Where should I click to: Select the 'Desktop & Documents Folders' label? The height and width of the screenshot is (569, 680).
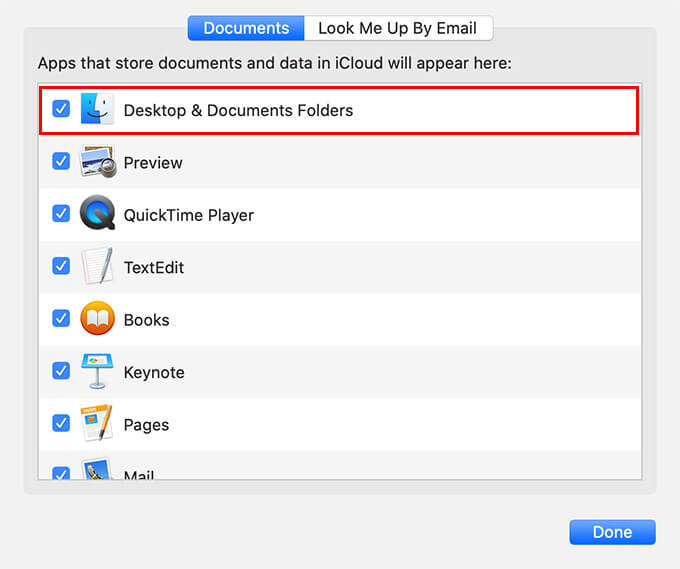pos(238,111)
